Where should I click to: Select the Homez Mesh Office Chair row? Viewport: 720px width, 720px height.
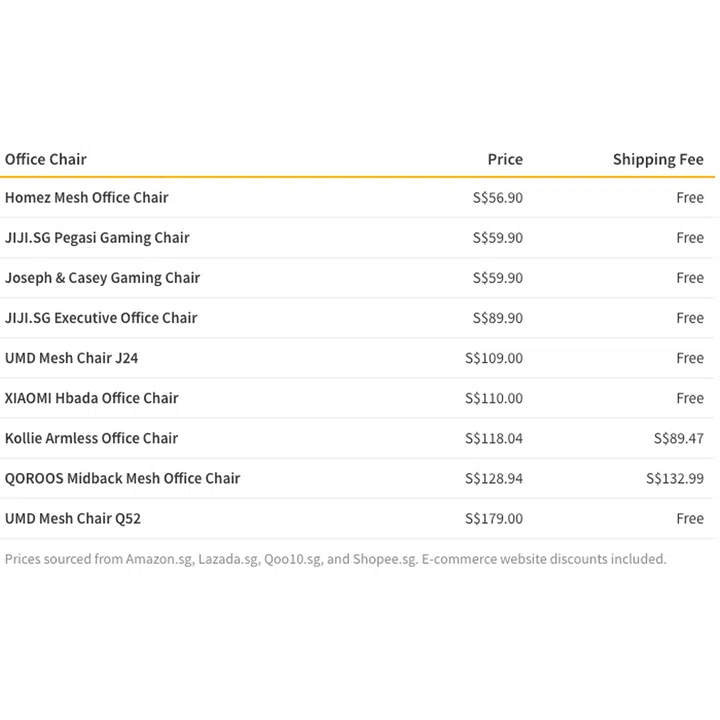coord(87,198)
